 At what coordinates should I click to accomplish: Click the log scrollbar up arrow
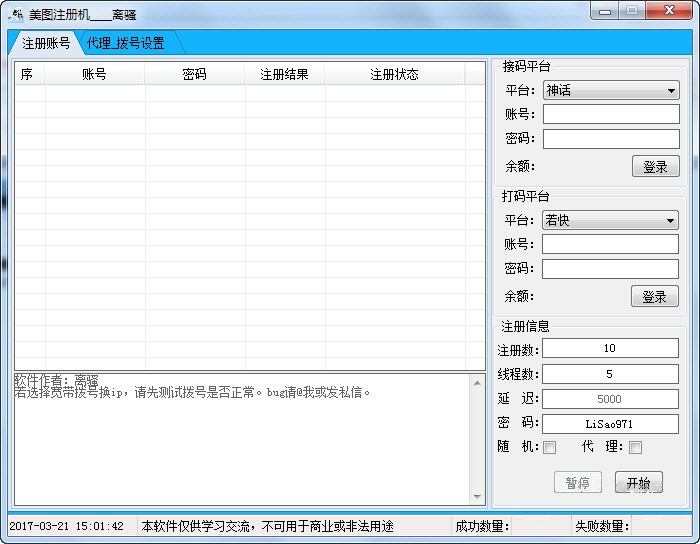point(477,383)
